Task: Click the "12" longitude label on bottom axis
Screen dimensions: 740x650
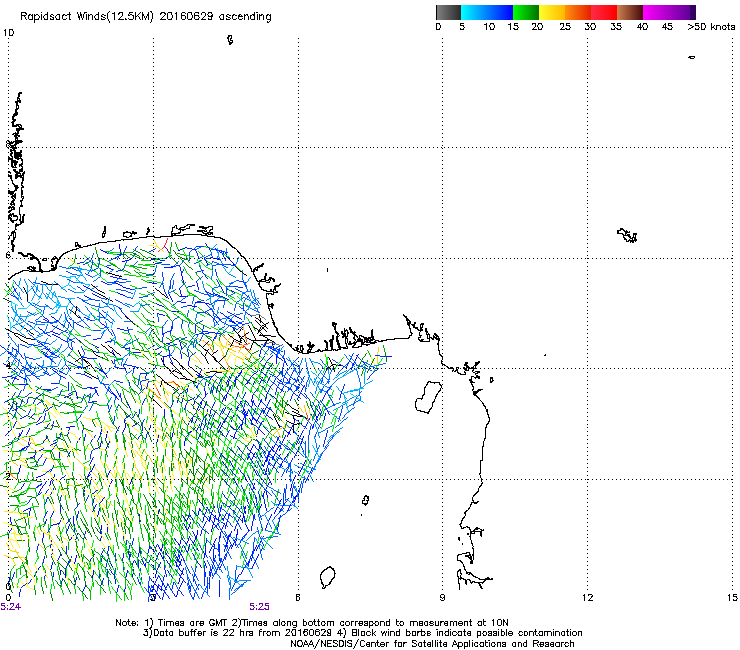Action: click(x=587, y=598)
